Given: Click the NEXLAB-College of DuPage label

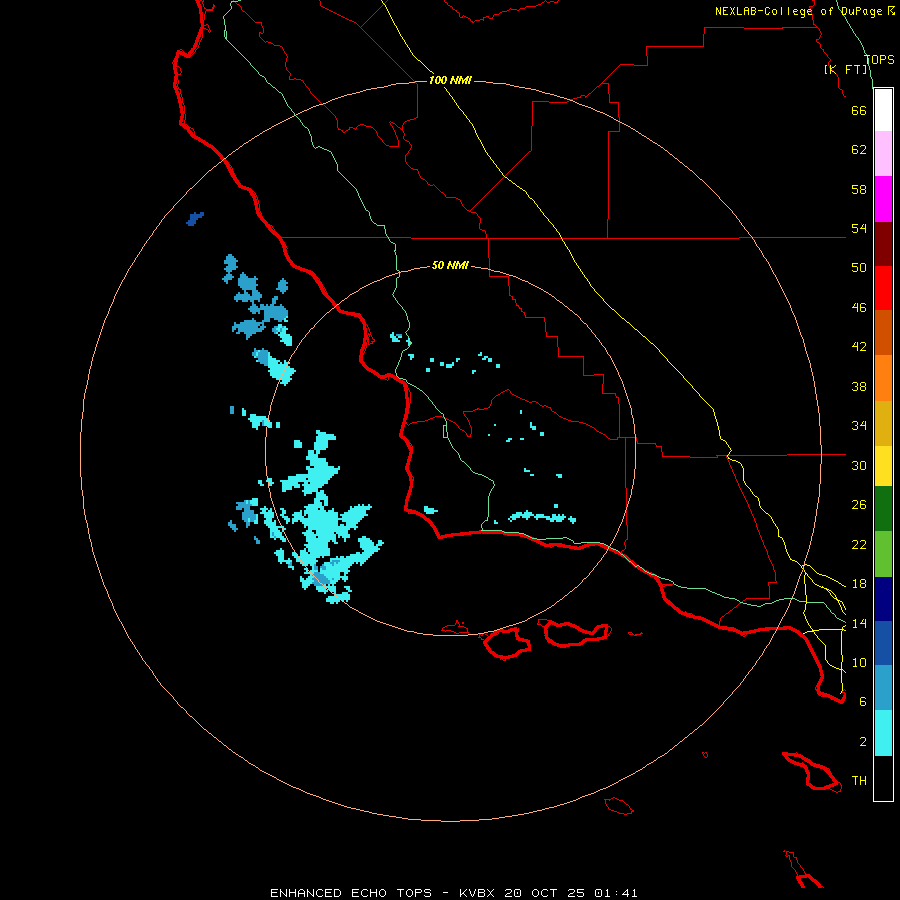Looking at the screenshot, I should (x=798, y=11).
